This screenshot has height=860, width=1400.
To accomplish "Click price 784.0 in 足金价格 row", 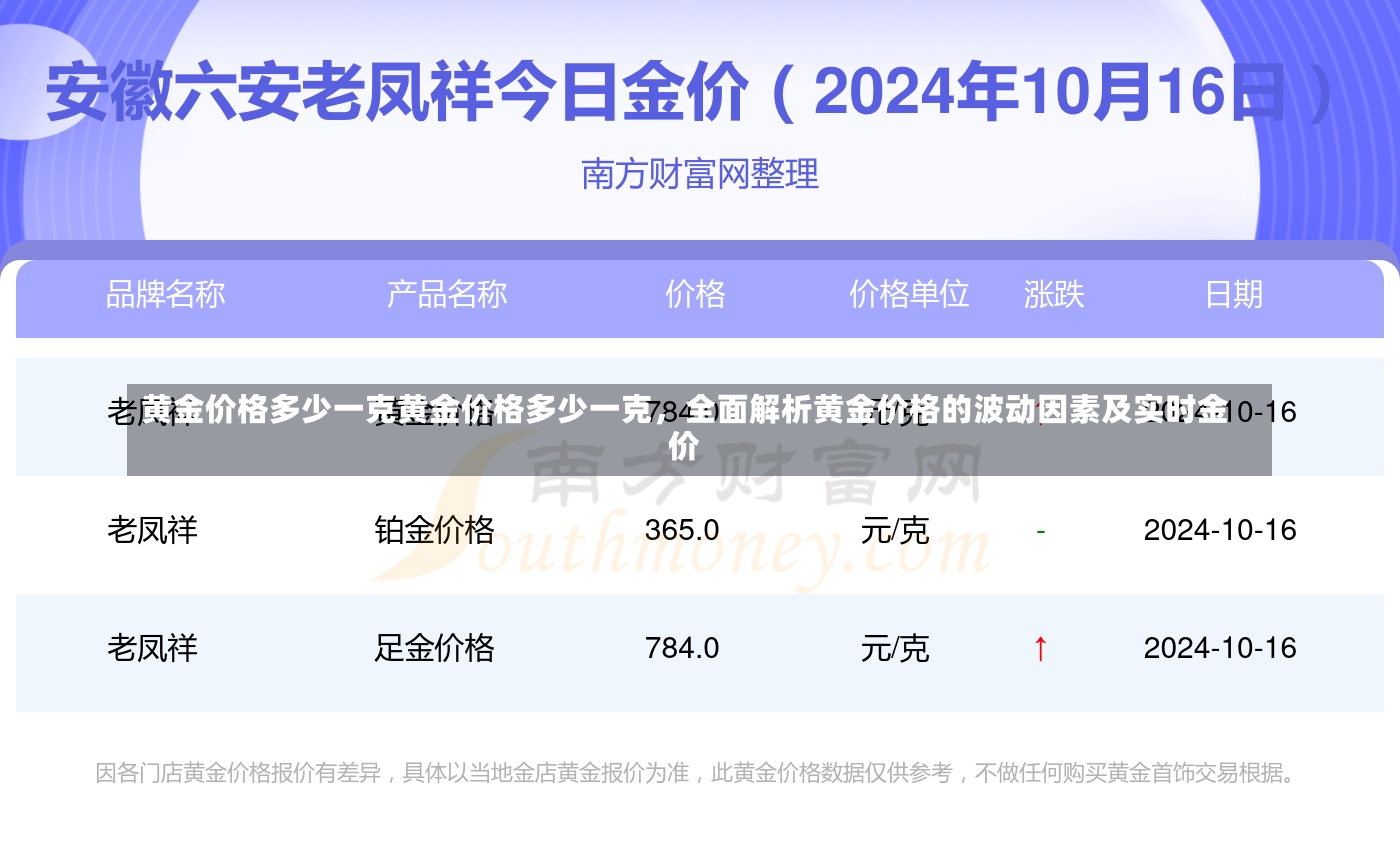I will pos(682,648).
